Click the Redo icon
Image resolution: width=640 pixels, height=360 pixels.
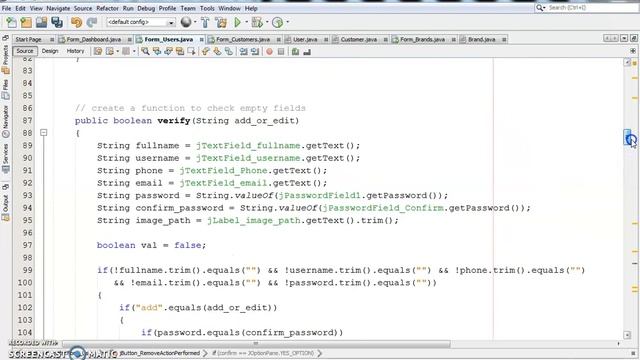(92, 22)
